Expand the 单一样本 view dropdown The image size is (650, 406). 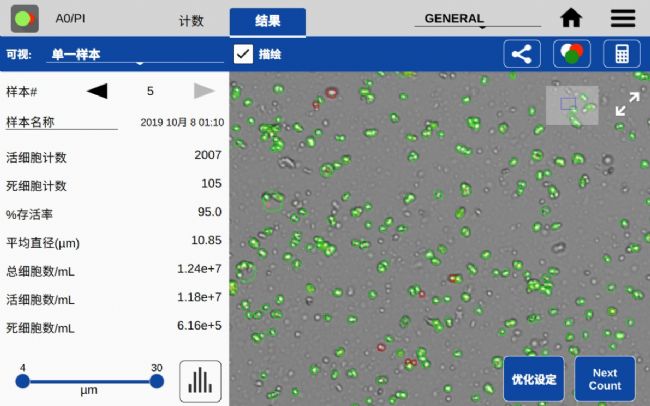pos(138,56)
